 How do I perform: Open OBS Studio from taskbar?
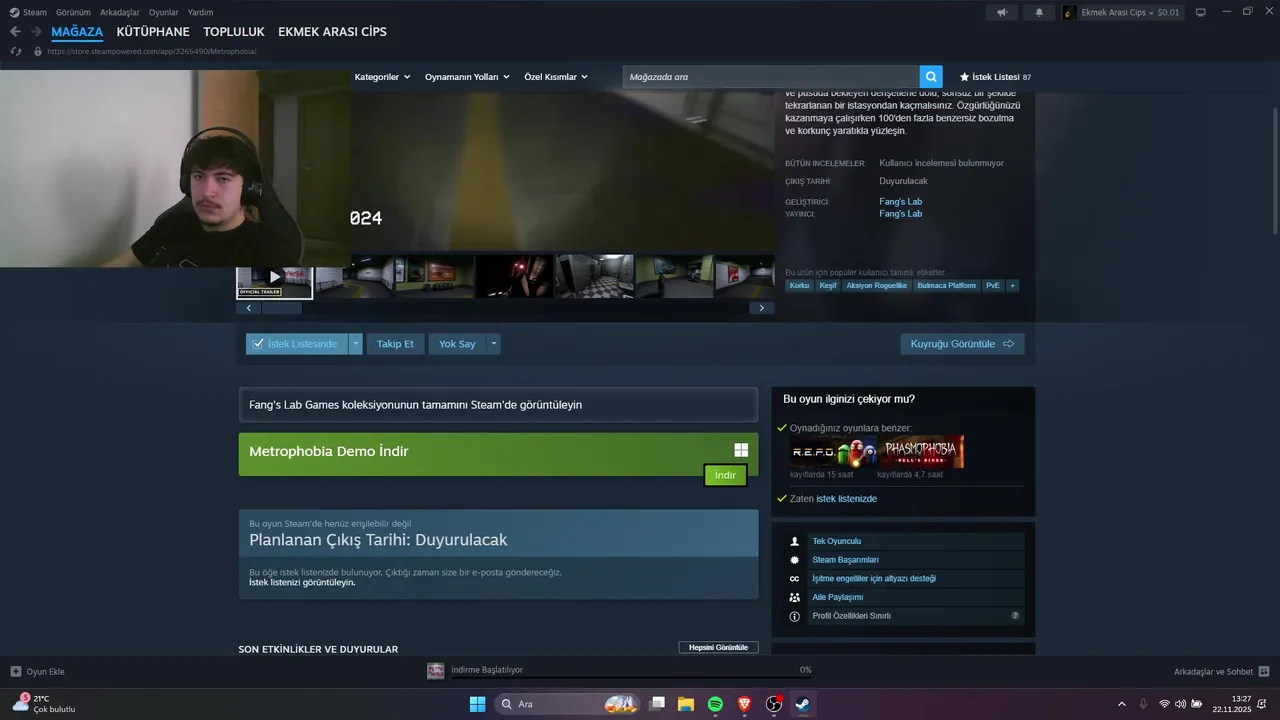(x=774, y=704)
